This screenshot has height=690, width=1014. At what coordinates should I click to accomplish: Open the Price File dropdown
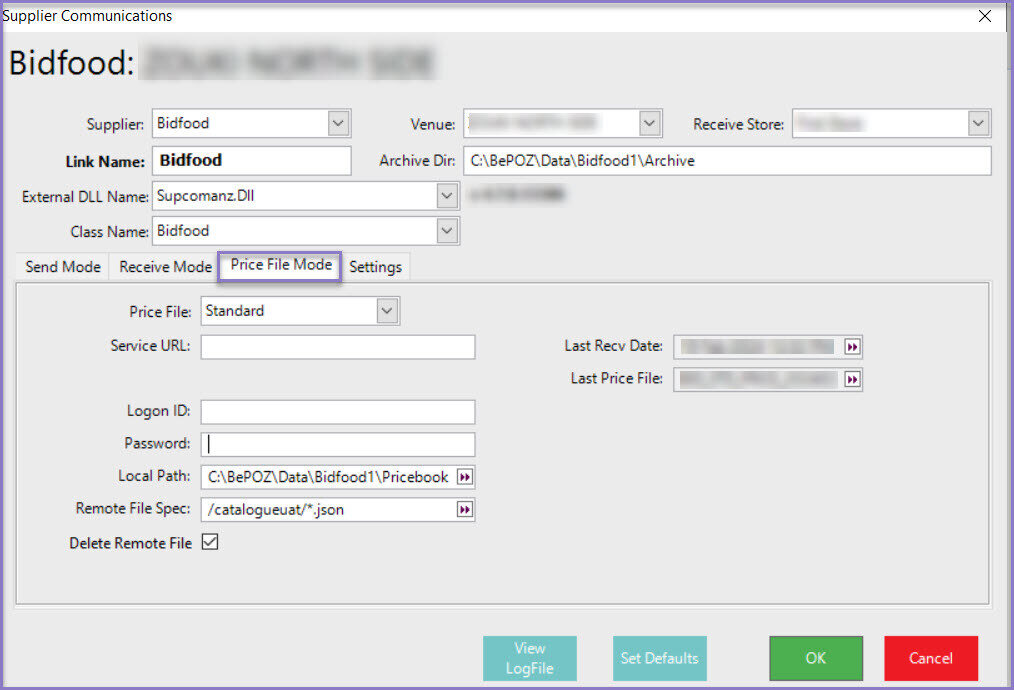pyautogui.click(x=387, y=311)
